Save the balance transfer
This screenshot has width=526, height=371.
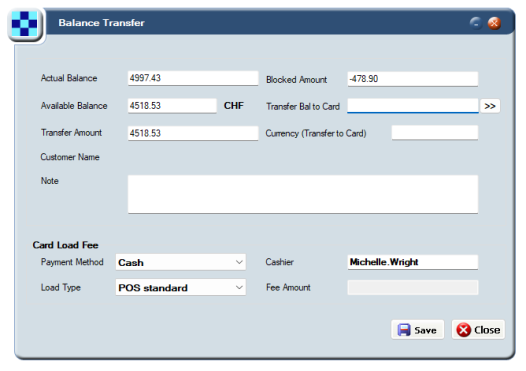click(418, 330)
